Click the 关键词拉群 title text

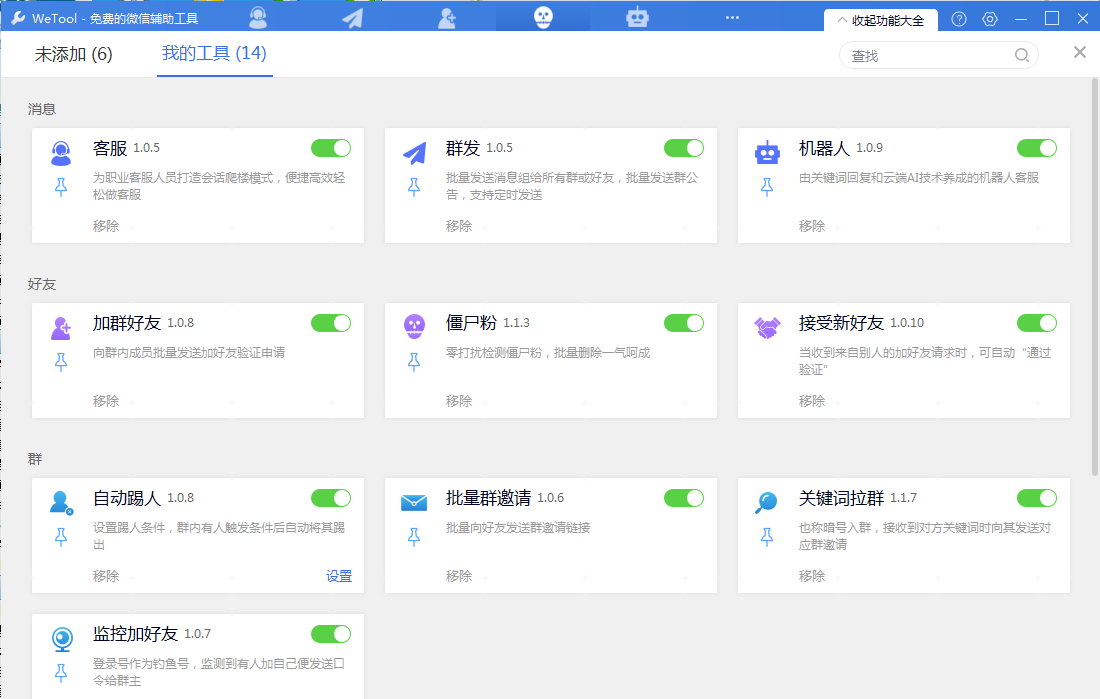coord(841,498)
